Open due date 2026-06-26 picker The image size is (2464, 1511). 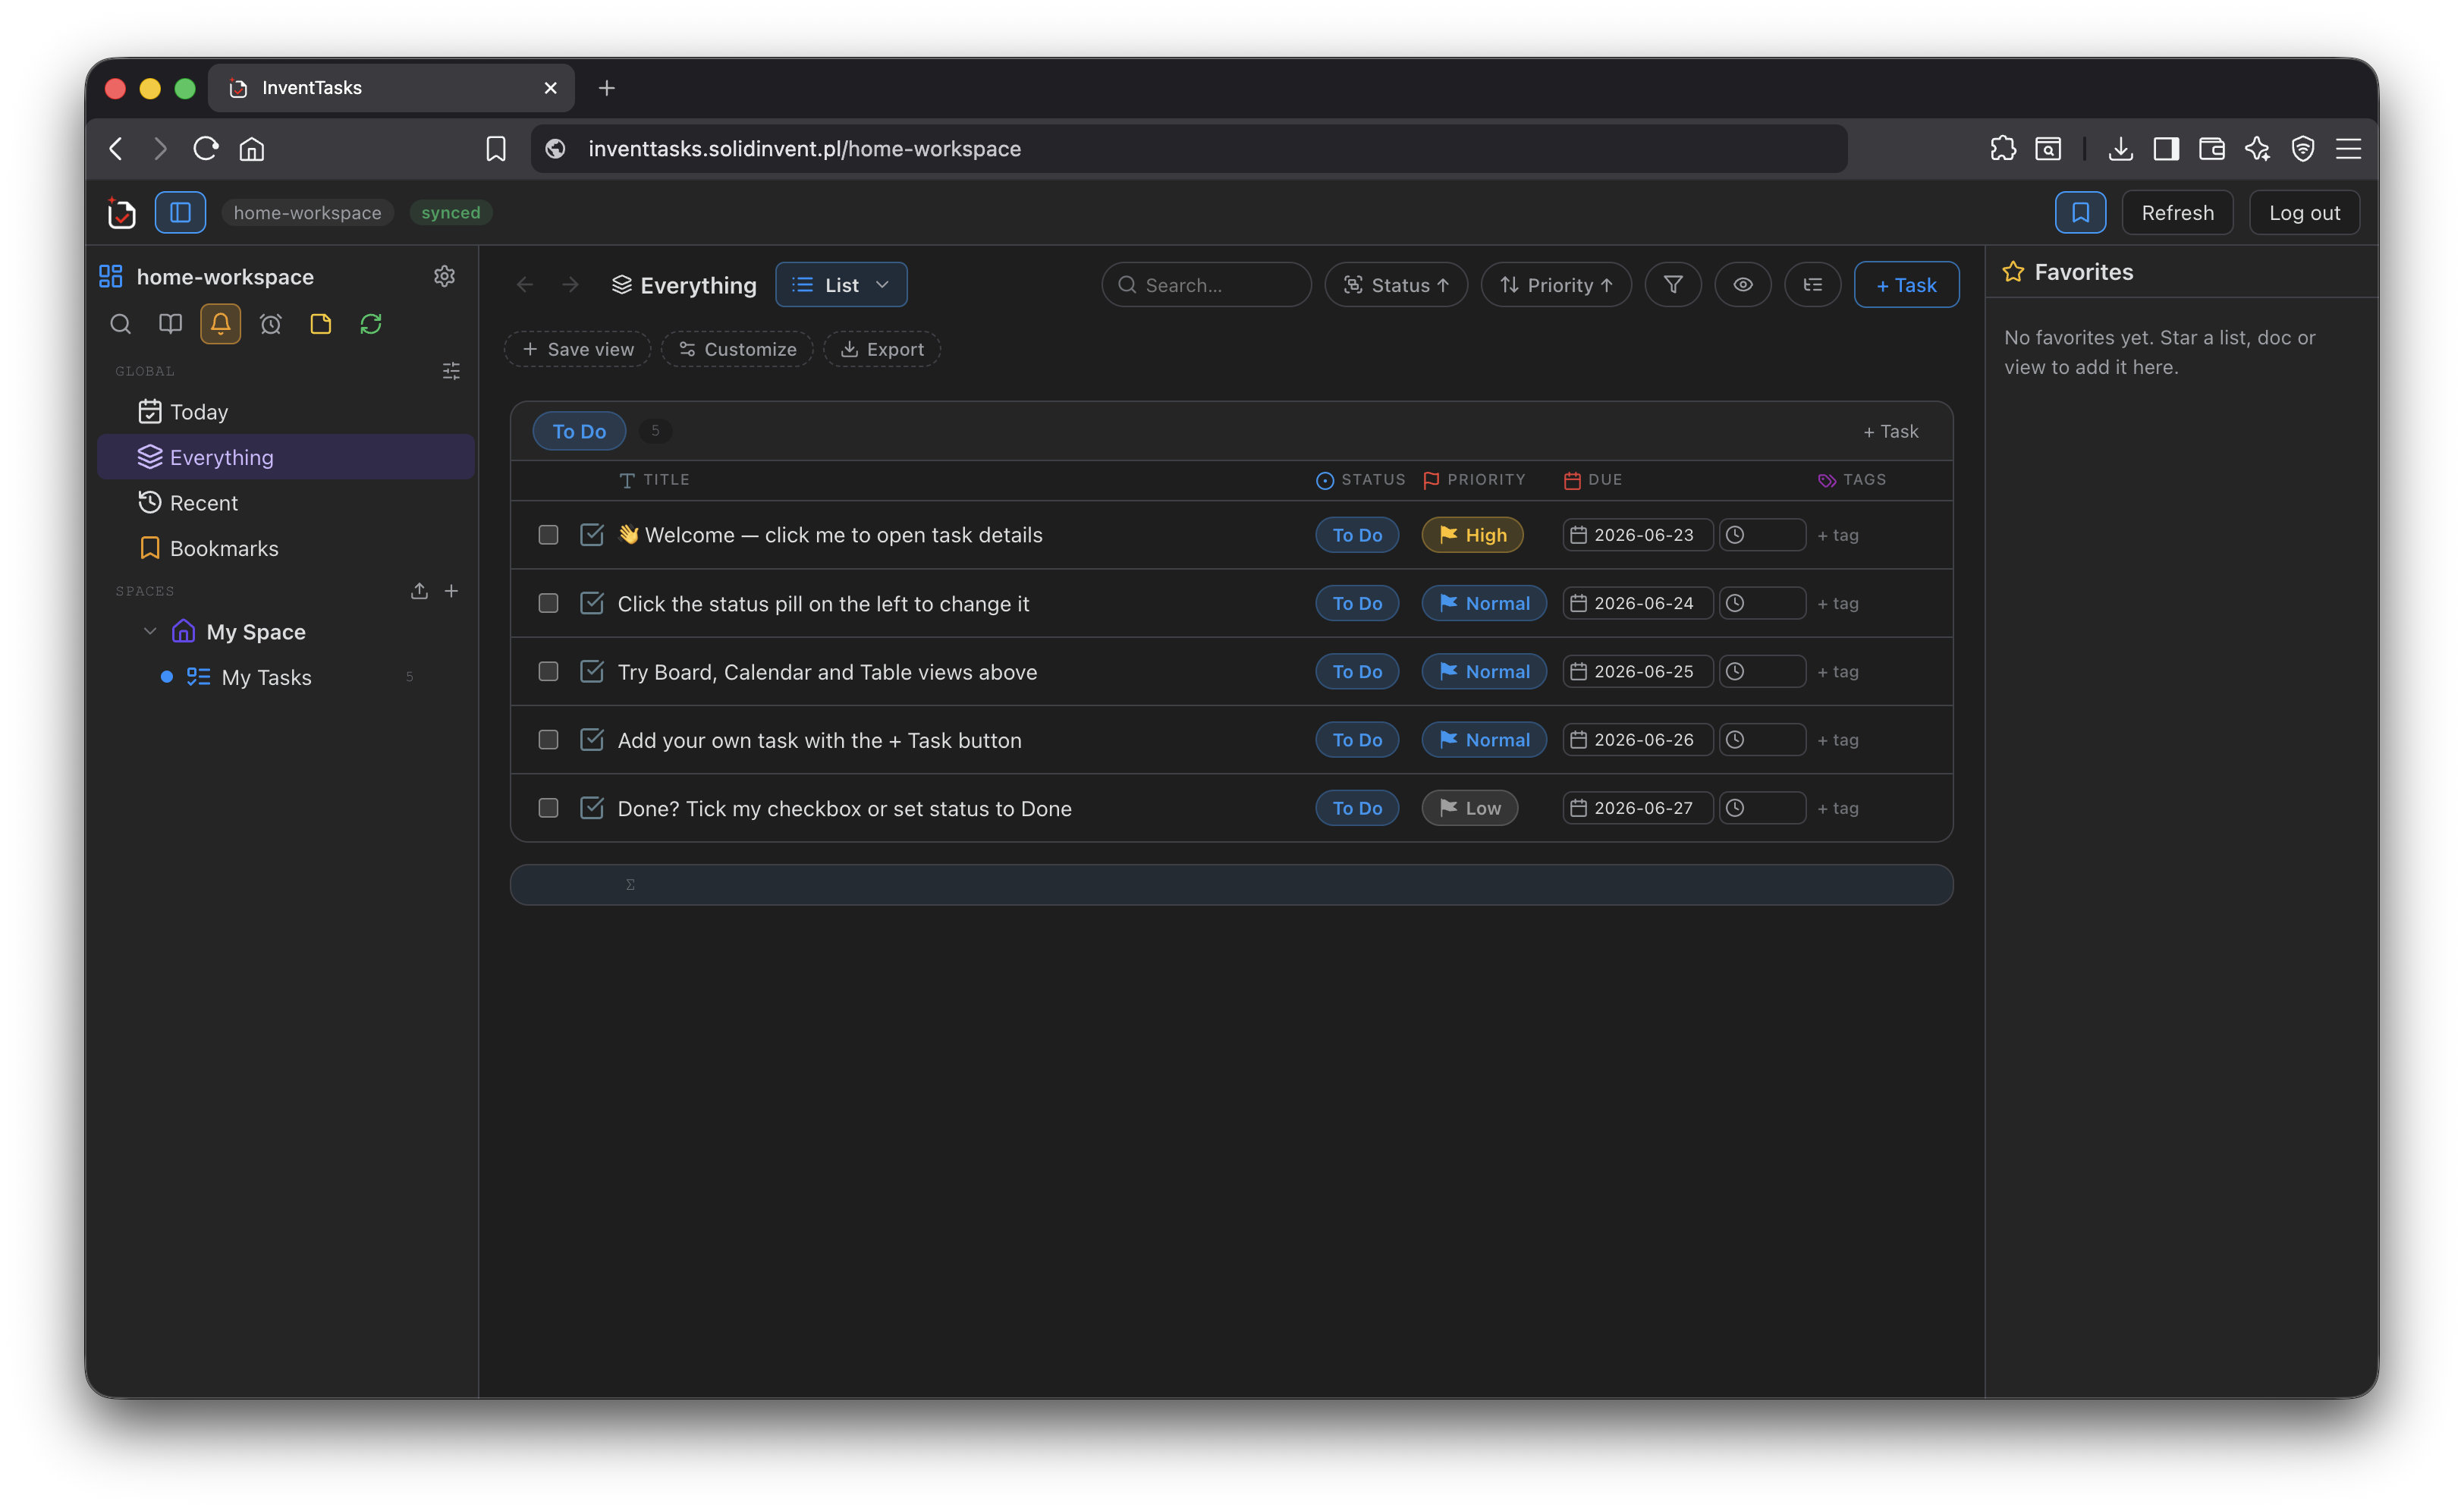(x=1637, y=740)
